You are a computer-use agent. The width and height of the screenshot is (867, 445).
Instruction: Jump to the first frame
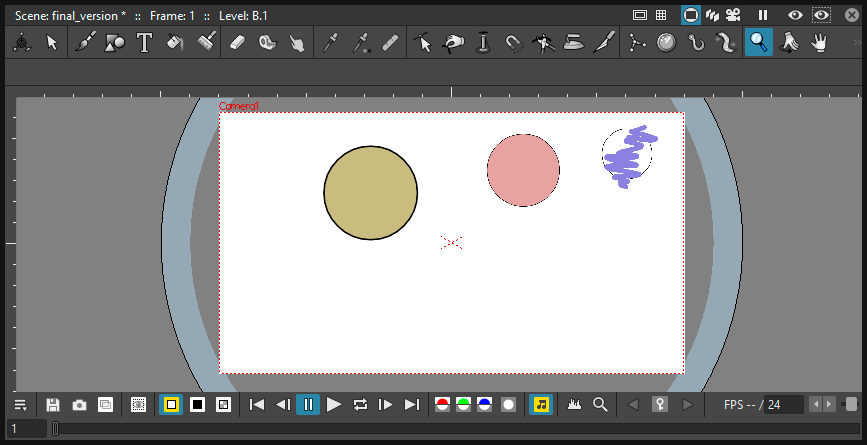pyautogui.click(x=257, y=405)
